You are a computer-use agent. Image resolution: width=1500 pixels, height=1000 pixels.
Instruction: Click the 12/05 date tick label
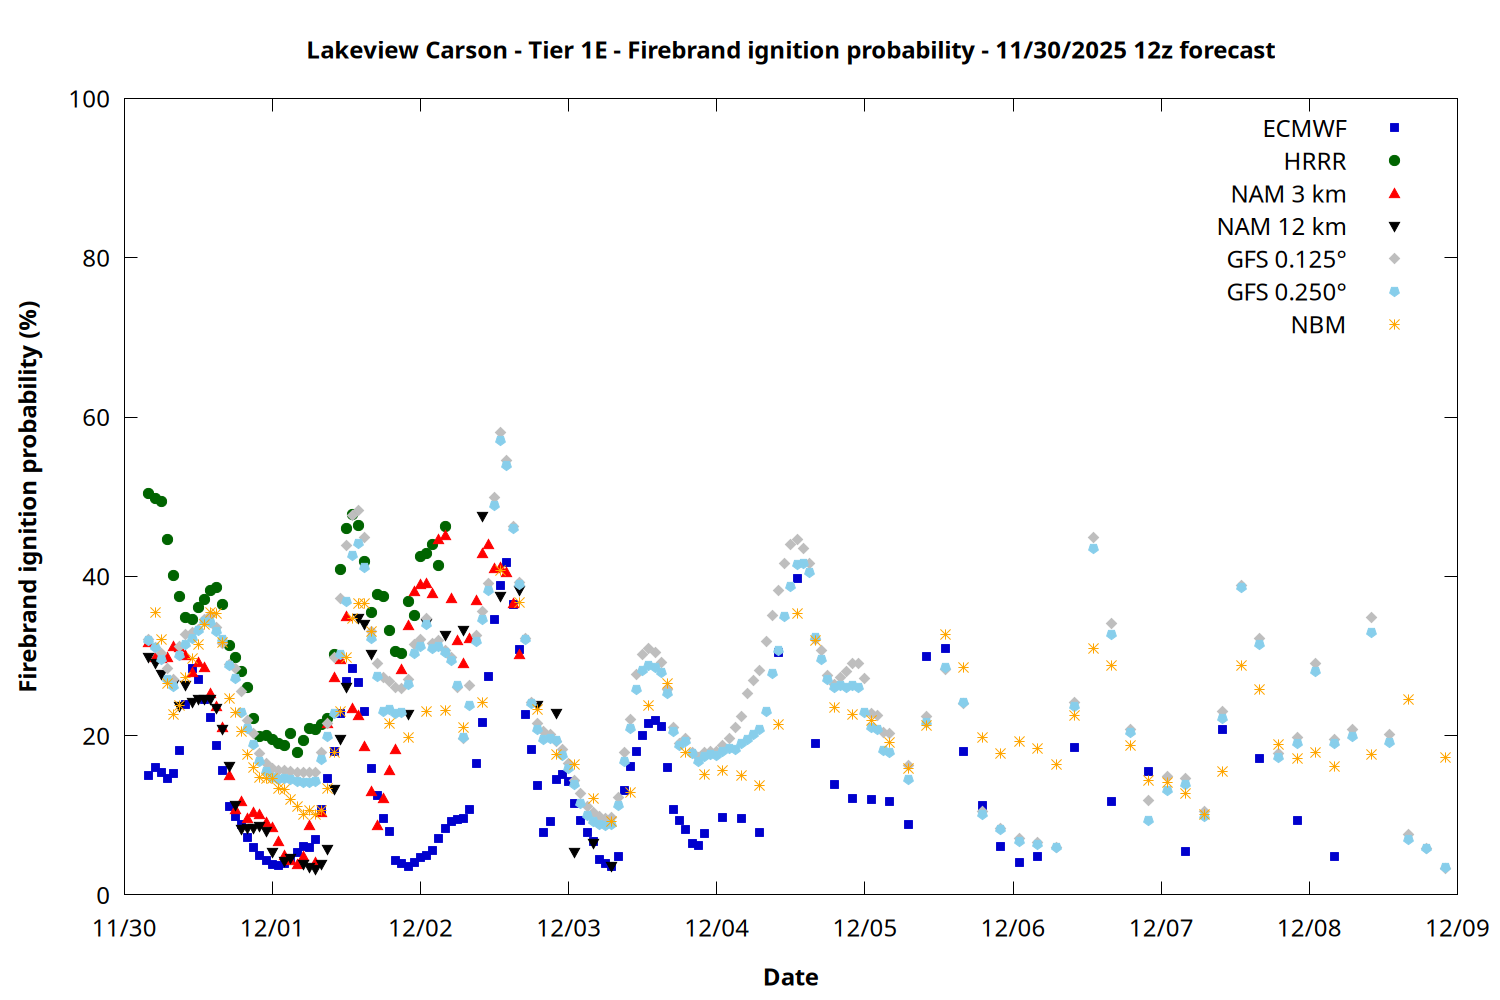coord(864,928)
